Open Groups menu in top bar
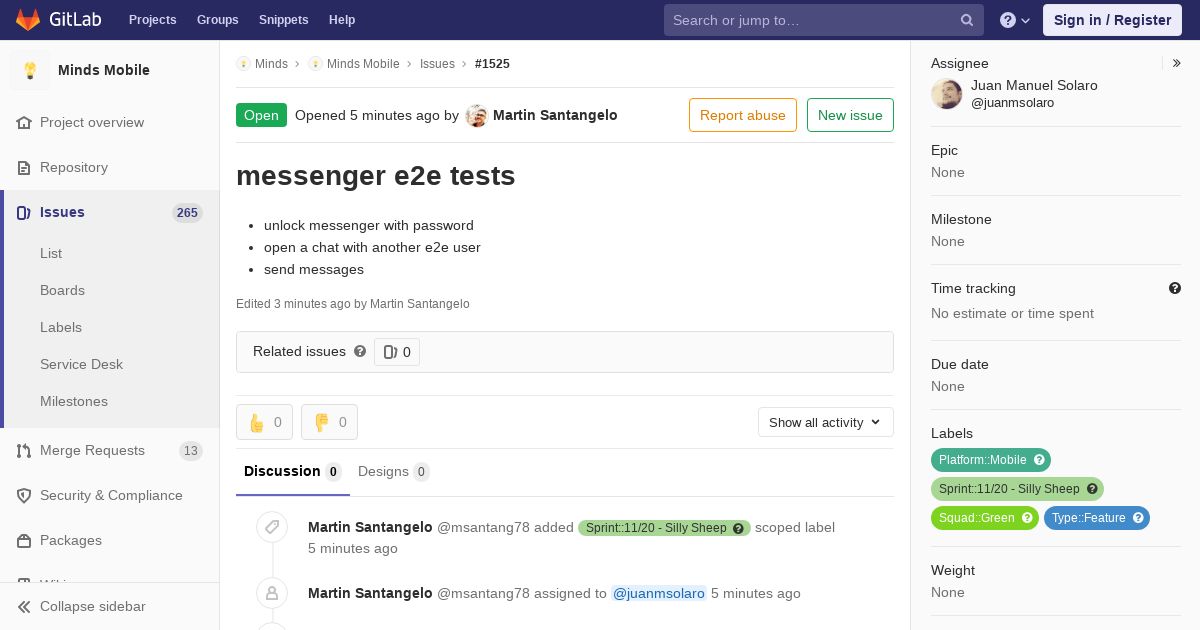This screenshot has width=1200, height=630. tap(217, 20)
